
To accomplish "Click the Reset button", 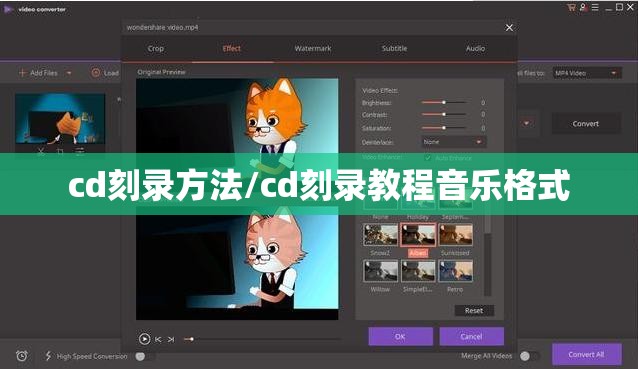I will click(x=474, y=310).
